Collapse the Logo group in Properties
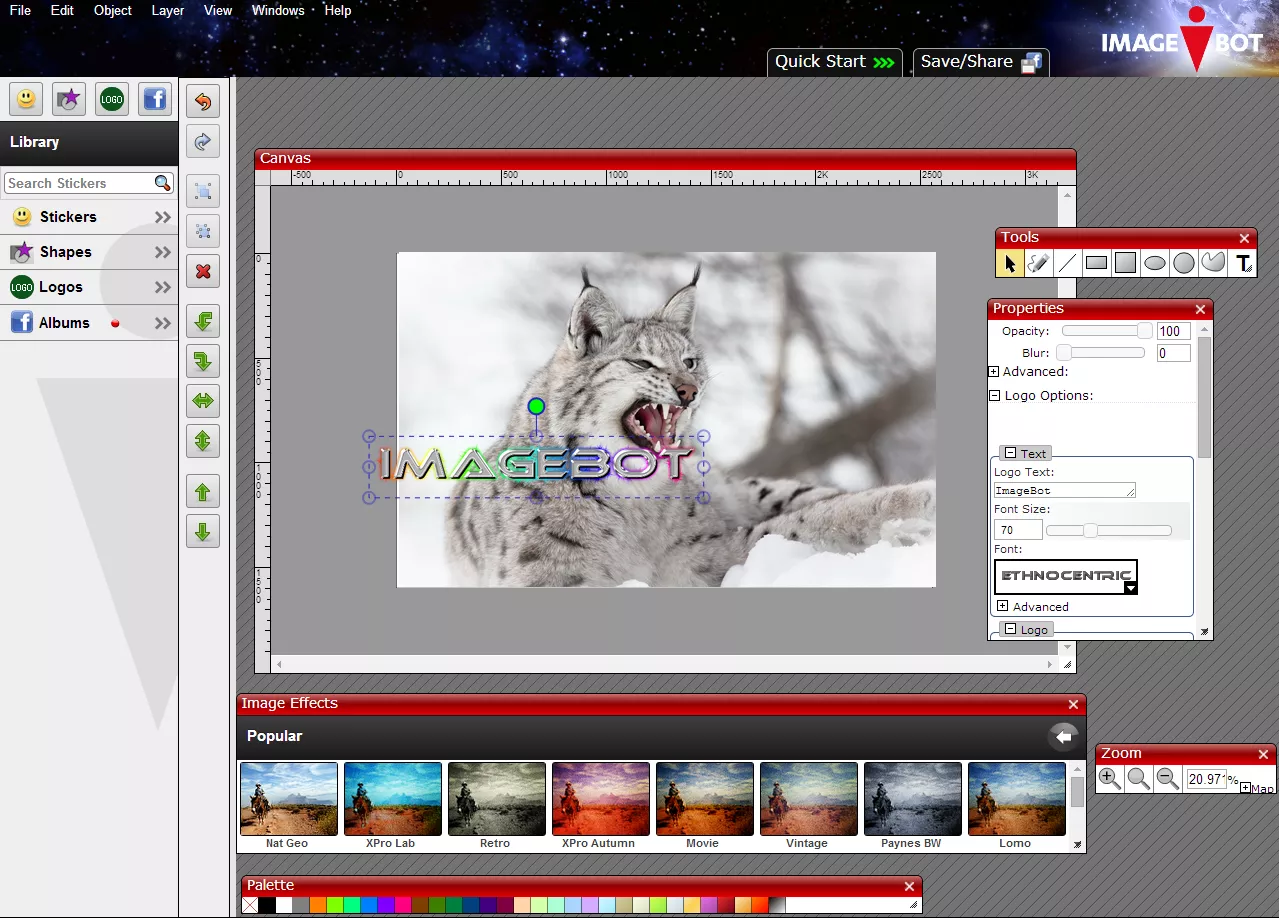The image size is (1279, 918). [1011, 630]
